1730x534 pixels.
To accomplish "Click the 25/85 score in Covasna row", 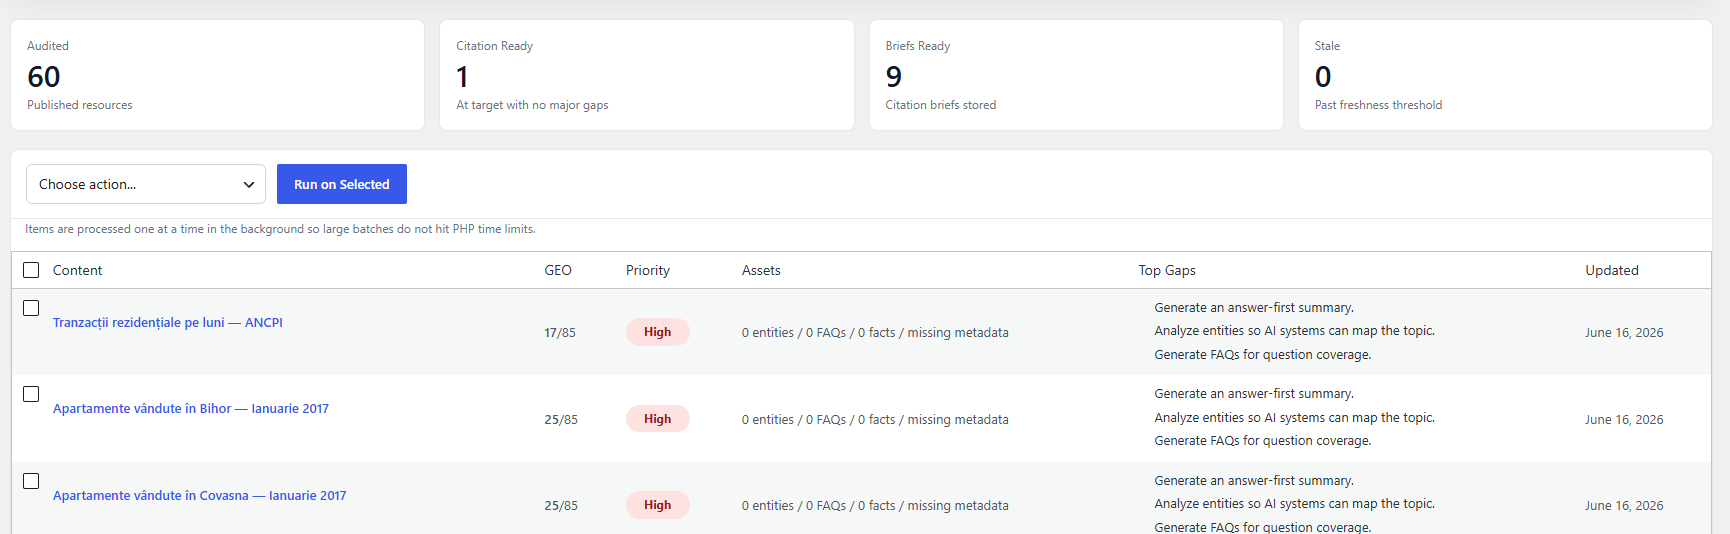I will pos(561,506).
